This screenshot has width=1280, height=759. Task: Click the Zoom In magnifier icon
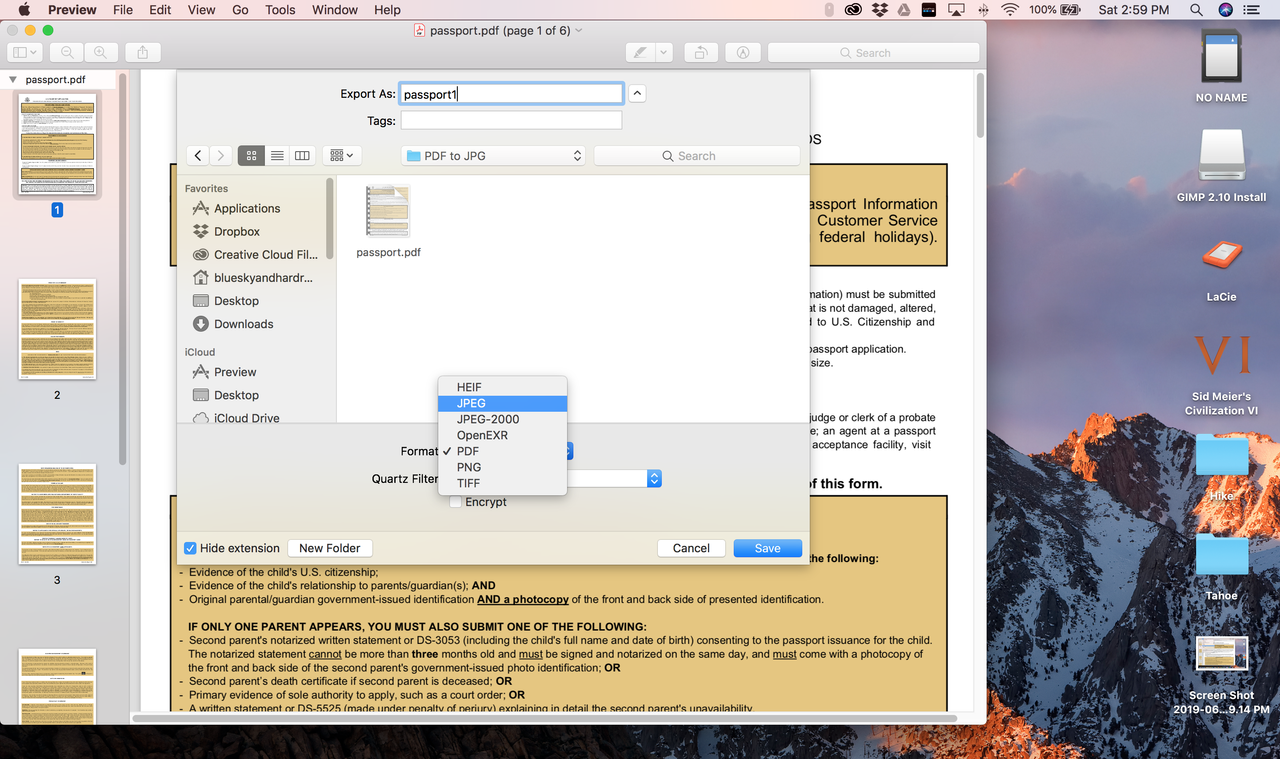[x=100, y=53]
